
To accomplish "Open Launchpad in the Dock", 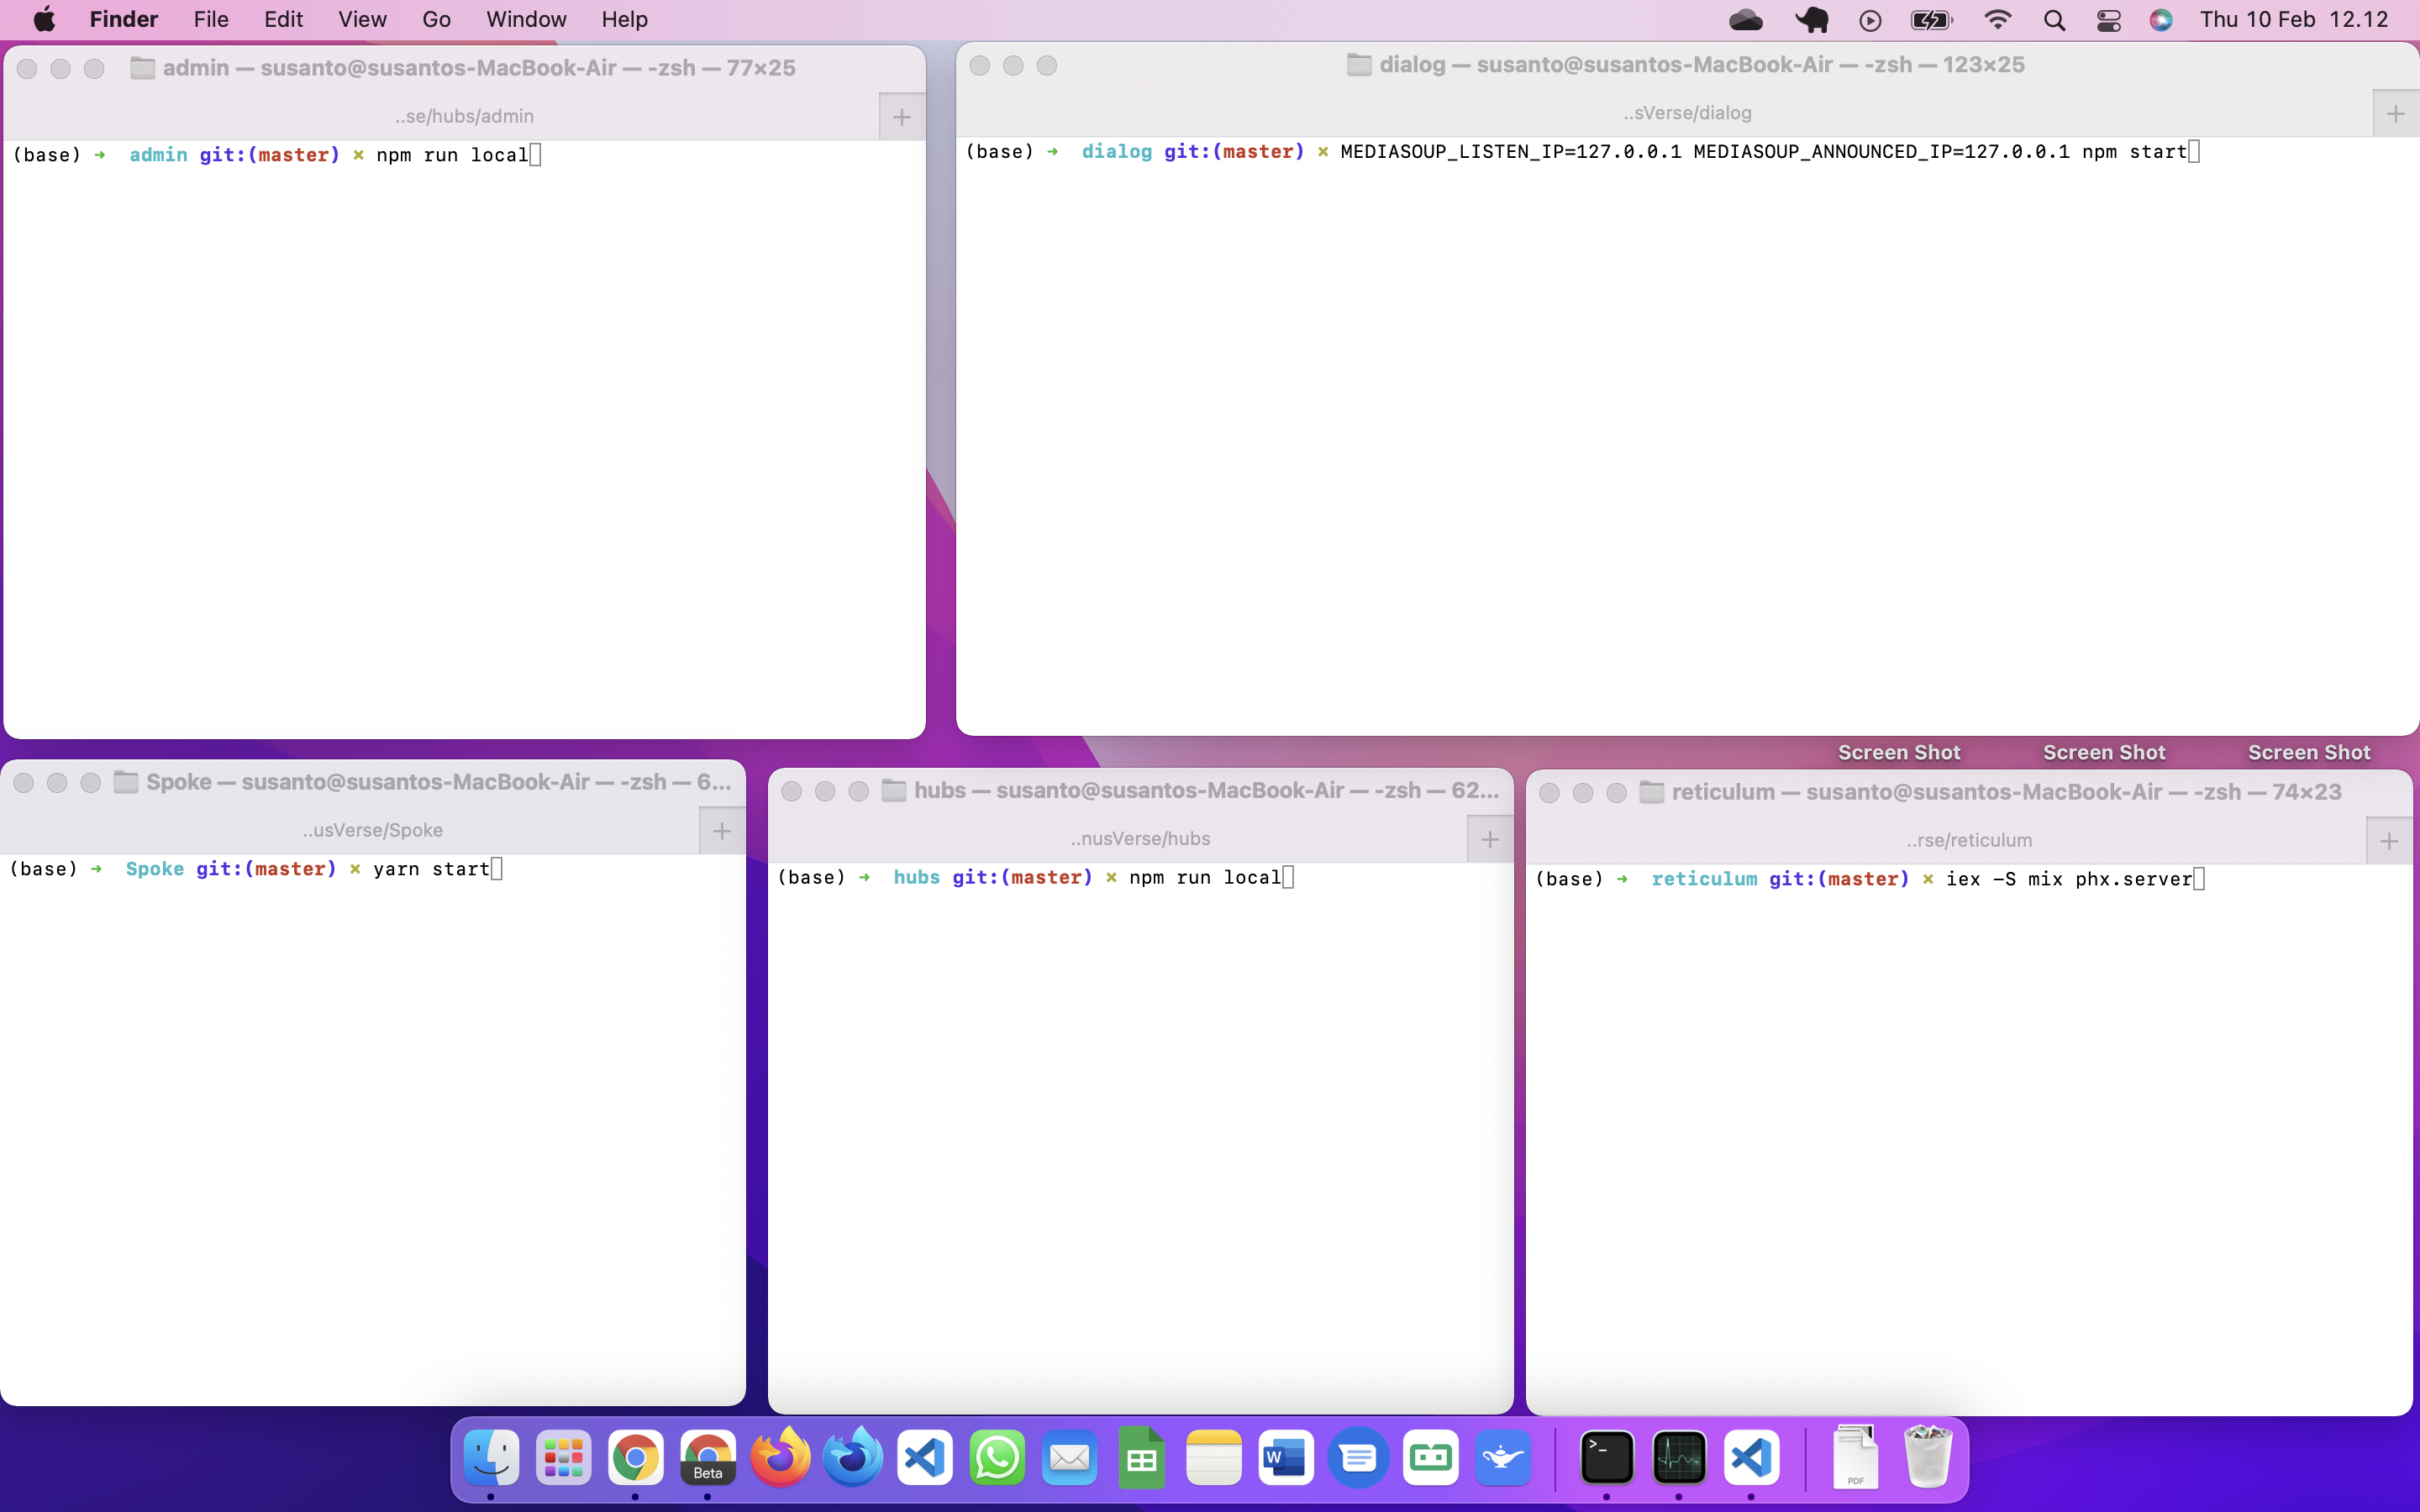I will (563, 1458).
